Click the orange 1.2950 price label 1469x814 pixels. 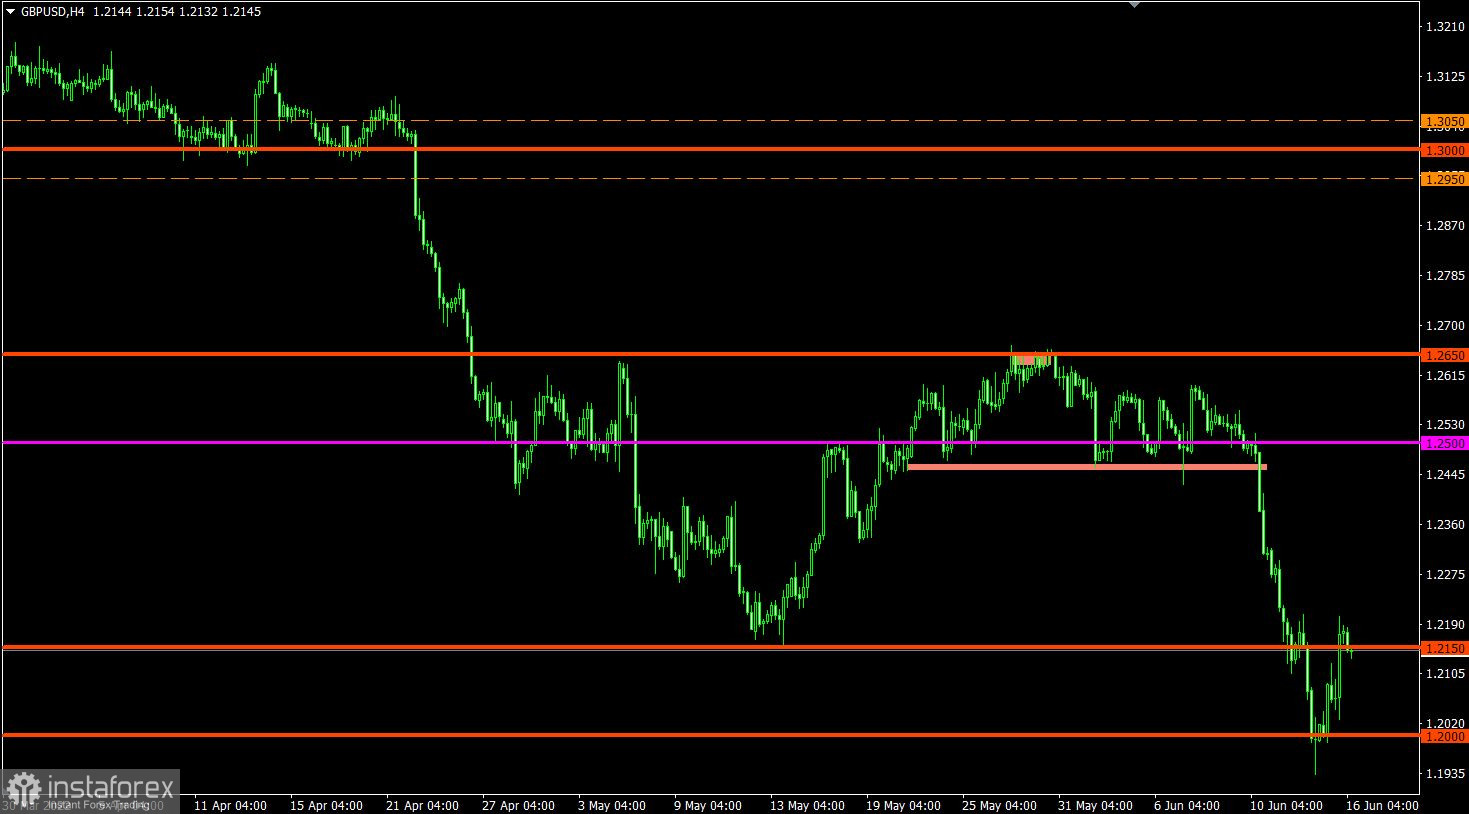click(1445, 179)
